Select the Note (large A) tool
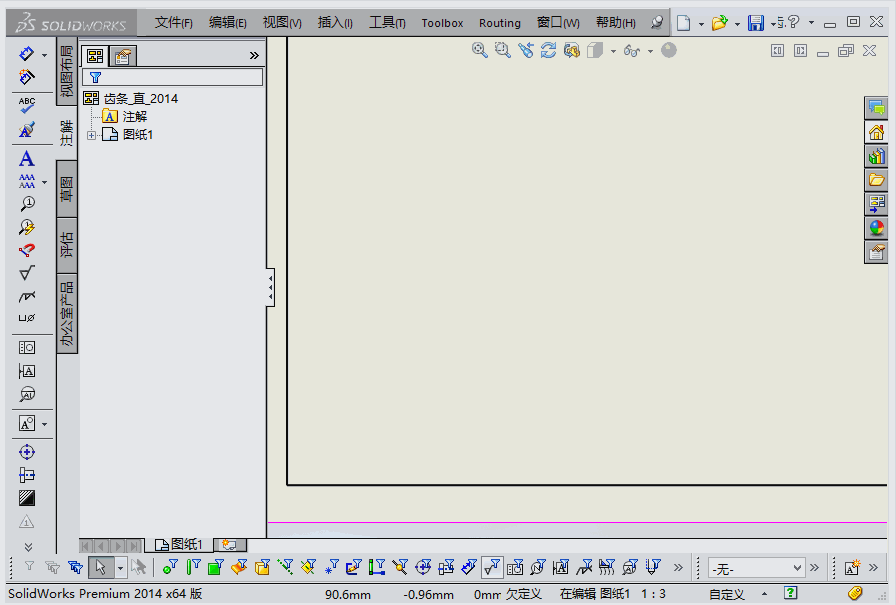 pos(26,158)
